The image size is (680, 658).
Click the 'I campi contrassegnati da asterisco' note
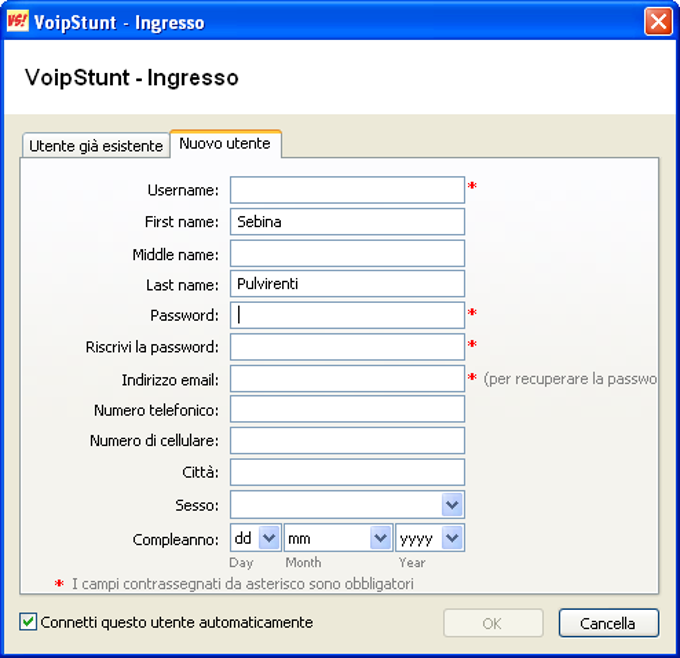tap(243, 584)
